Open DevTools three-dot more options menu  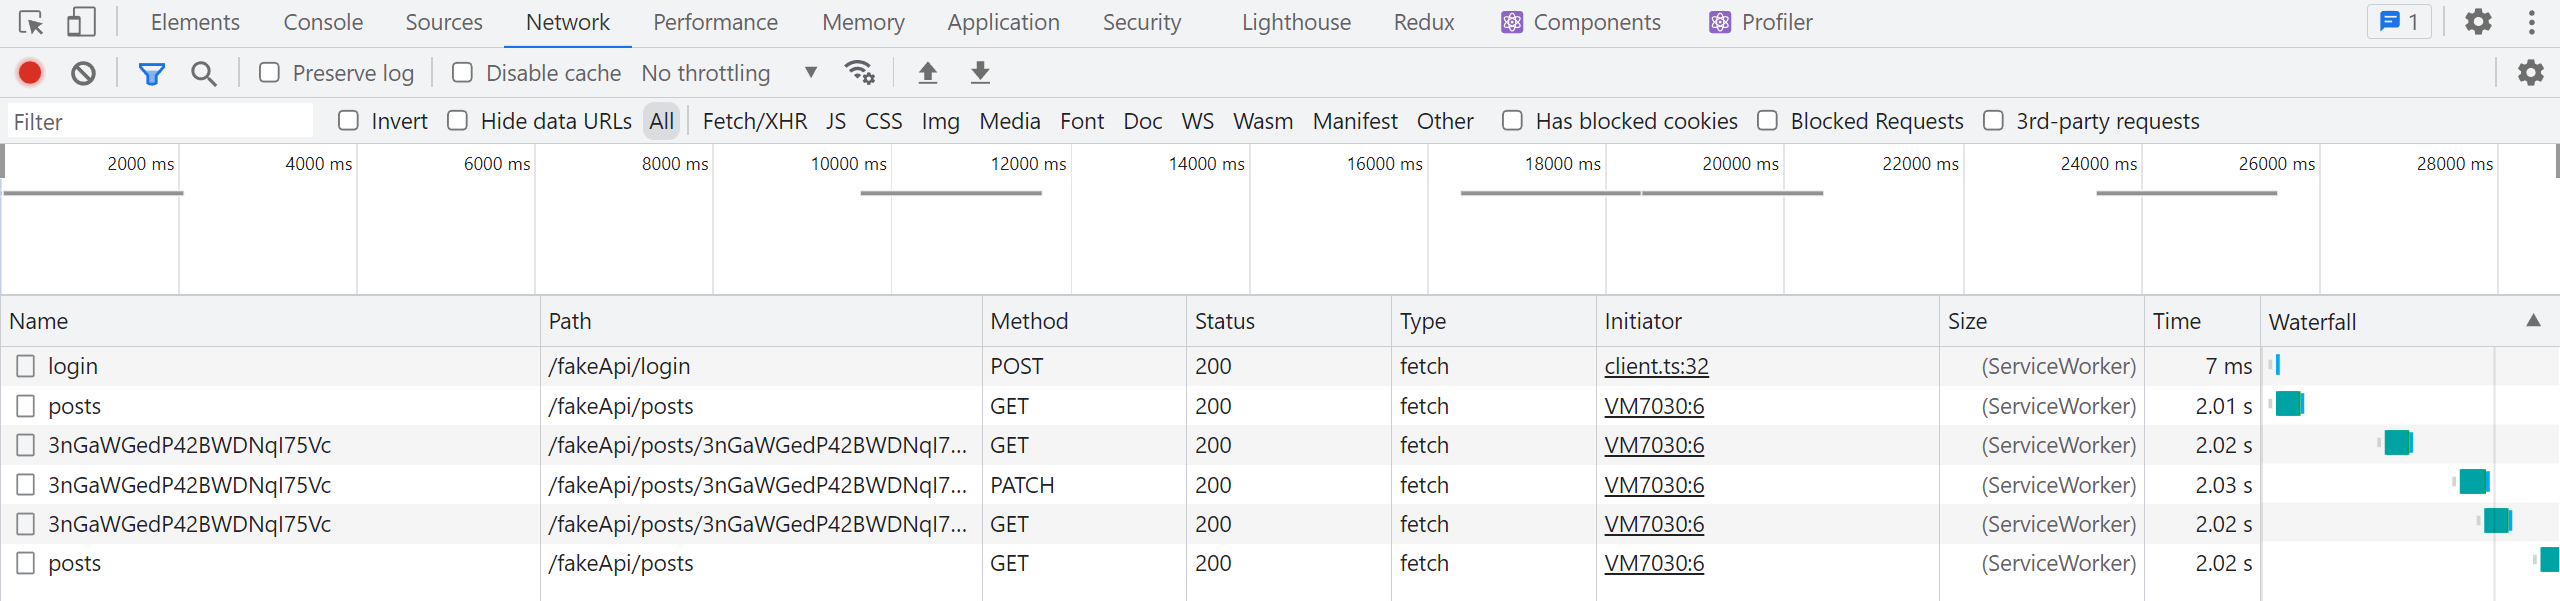point(2532,22)
